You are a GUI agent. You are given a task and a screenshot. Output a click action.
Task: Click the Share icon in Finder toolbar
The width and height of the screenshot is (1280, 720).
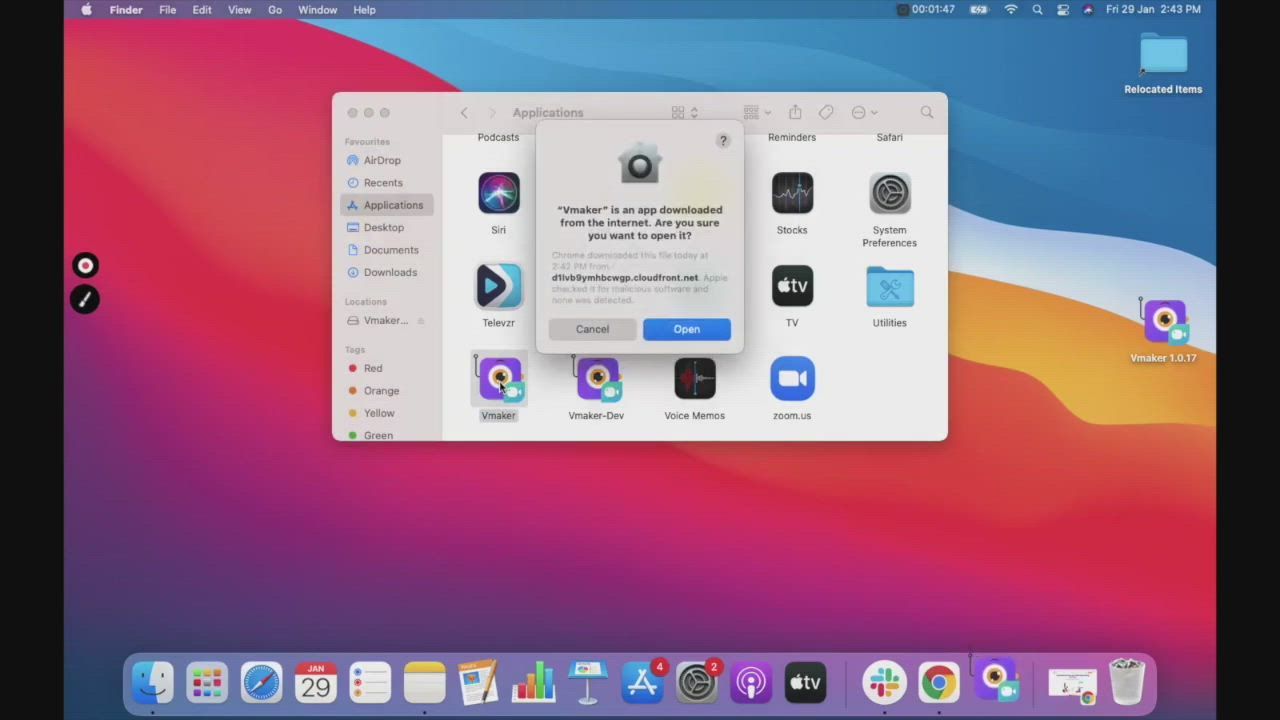point(795,112)
